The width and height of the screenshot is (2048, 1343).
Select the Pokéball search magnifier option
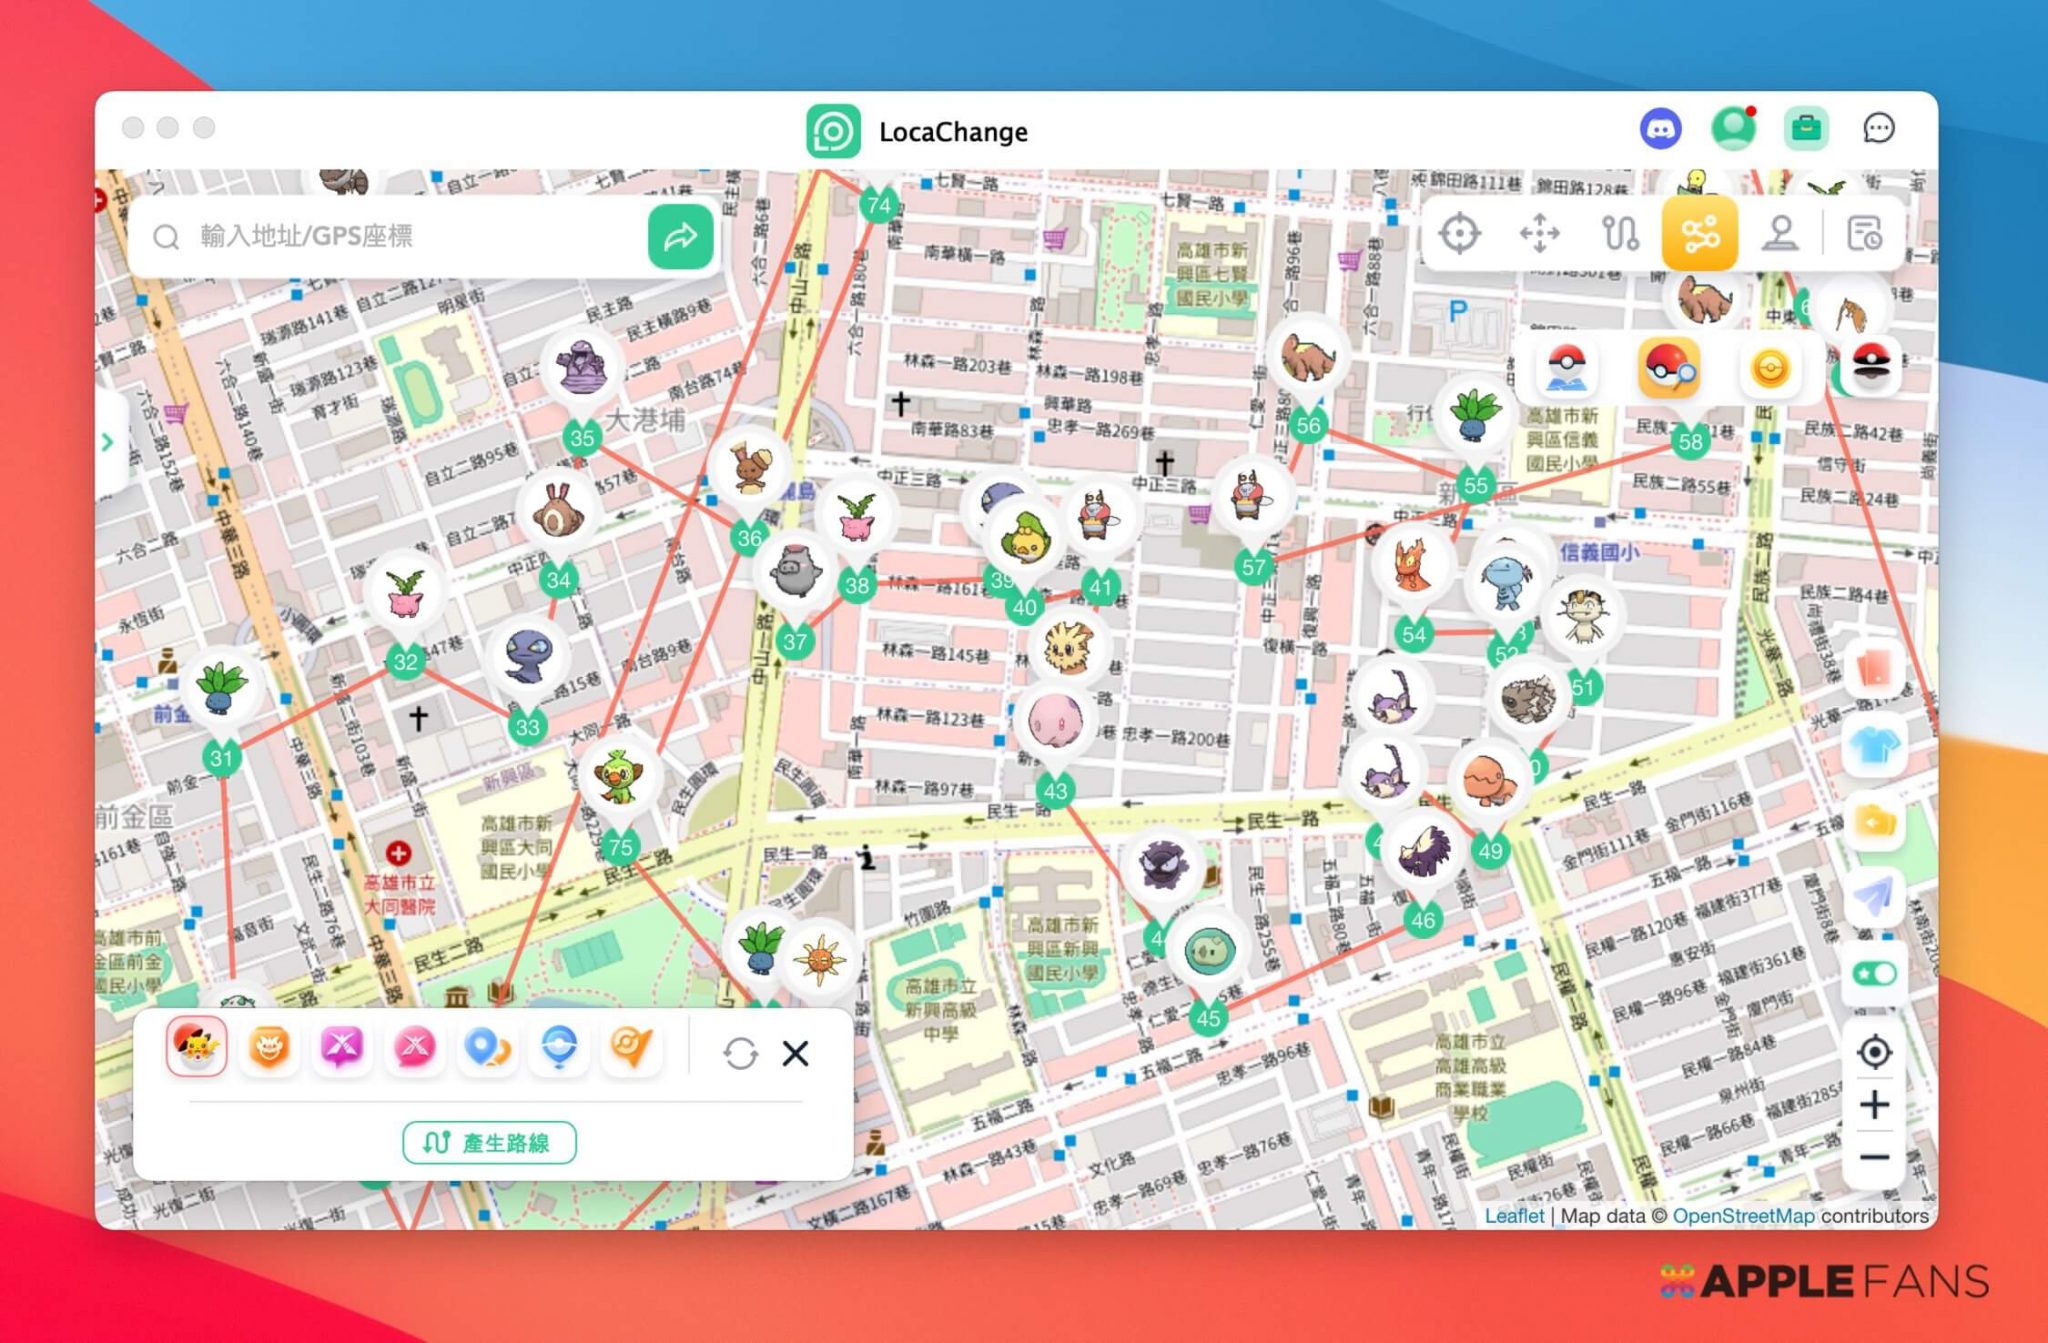coord(1668,368)
